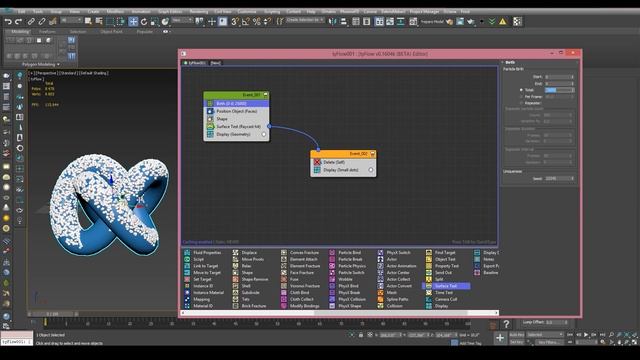Click the Display (Small dots) output circle
The image size is (640, 360).
tap(371, 170)
